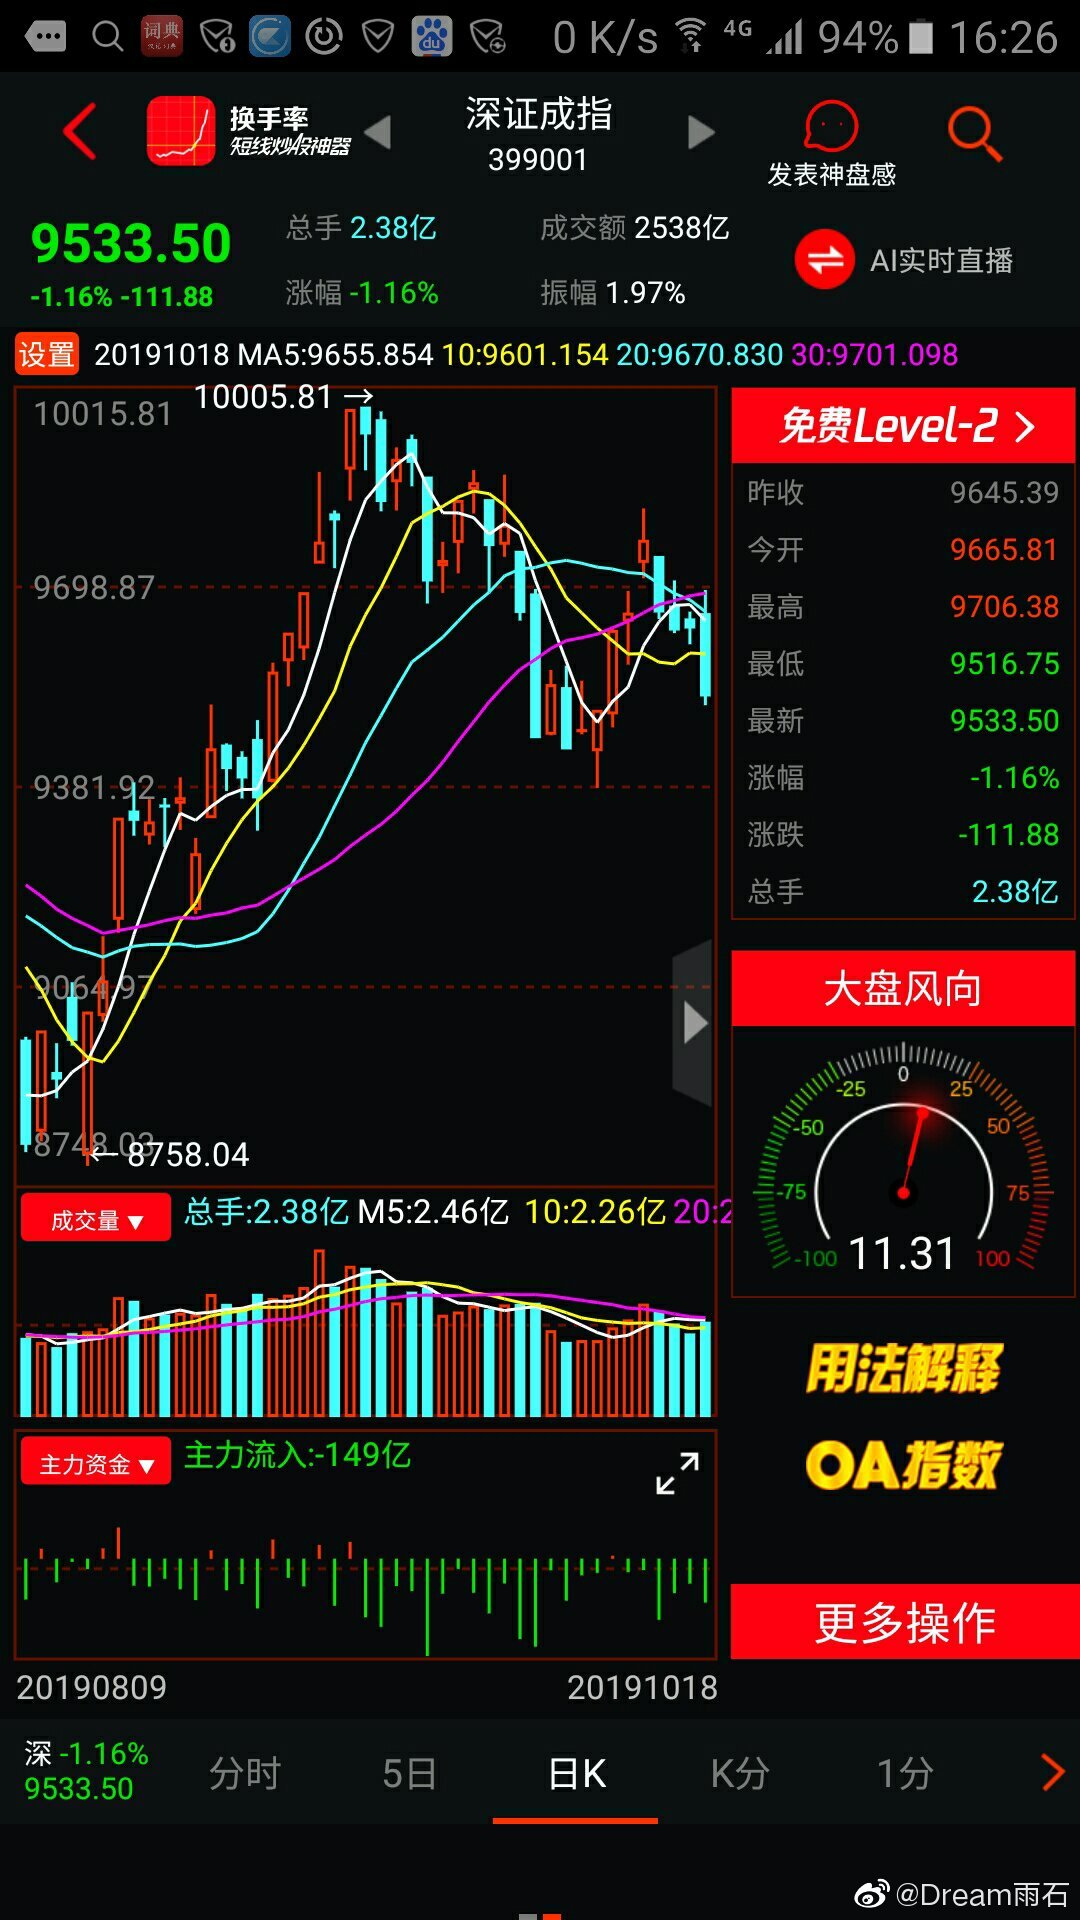Tap 更多操作 button
The image size is (1080, 1920).
pos(904,1622)
